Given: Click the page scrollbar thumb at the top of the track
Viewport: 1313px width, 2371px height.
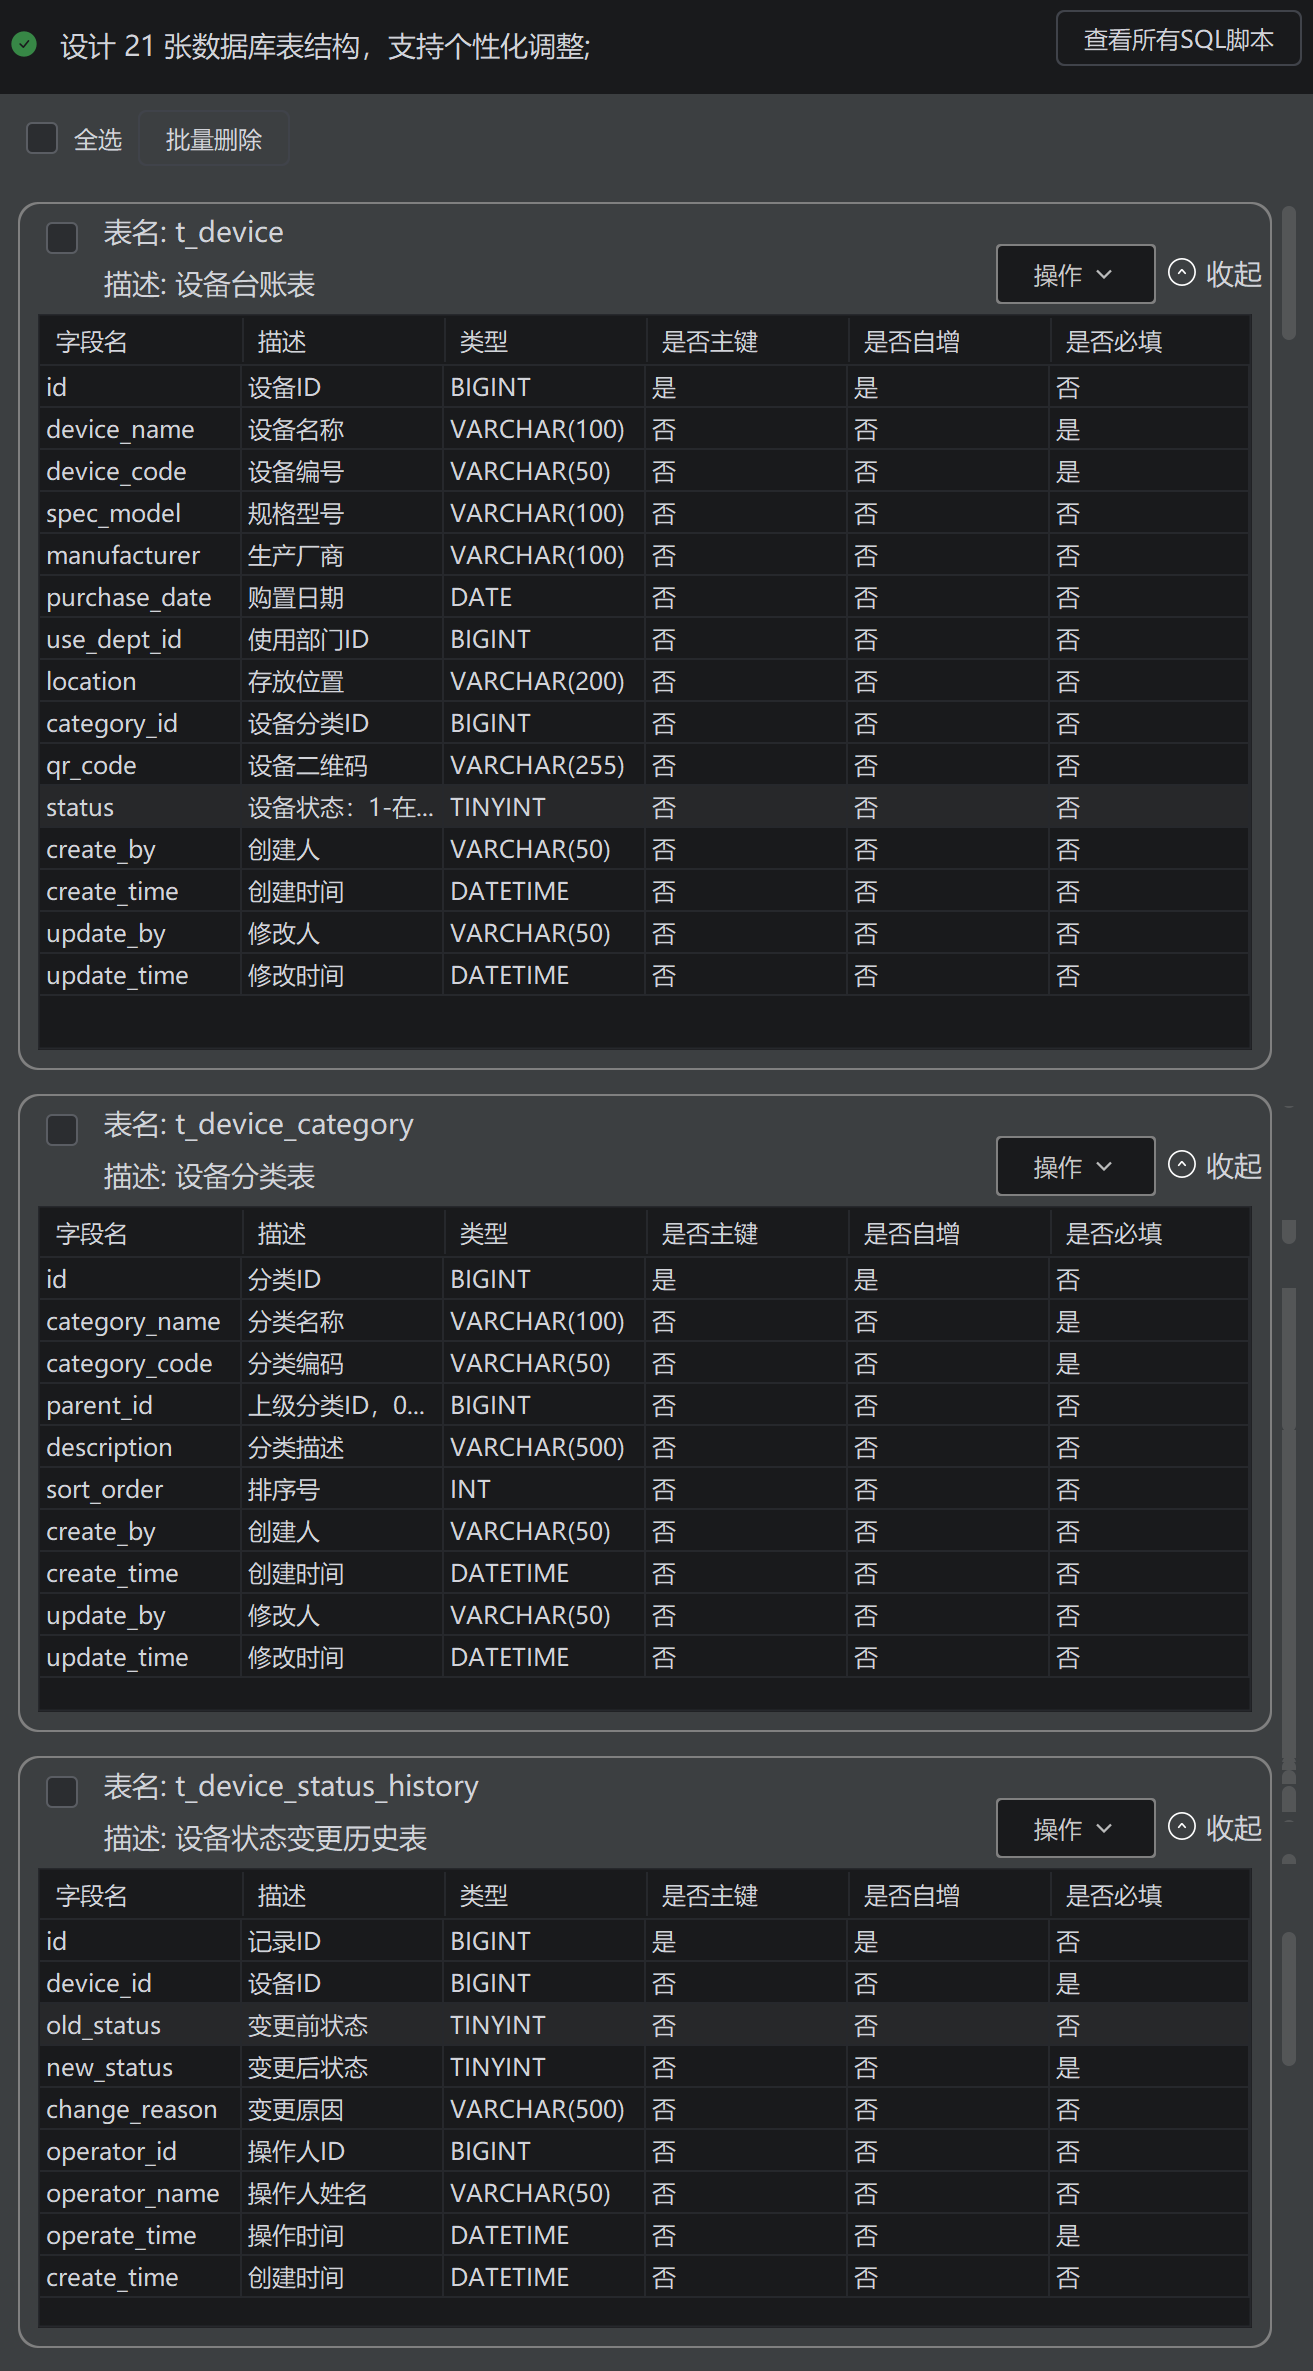Looking at the screenshot, I should 1289,272.
